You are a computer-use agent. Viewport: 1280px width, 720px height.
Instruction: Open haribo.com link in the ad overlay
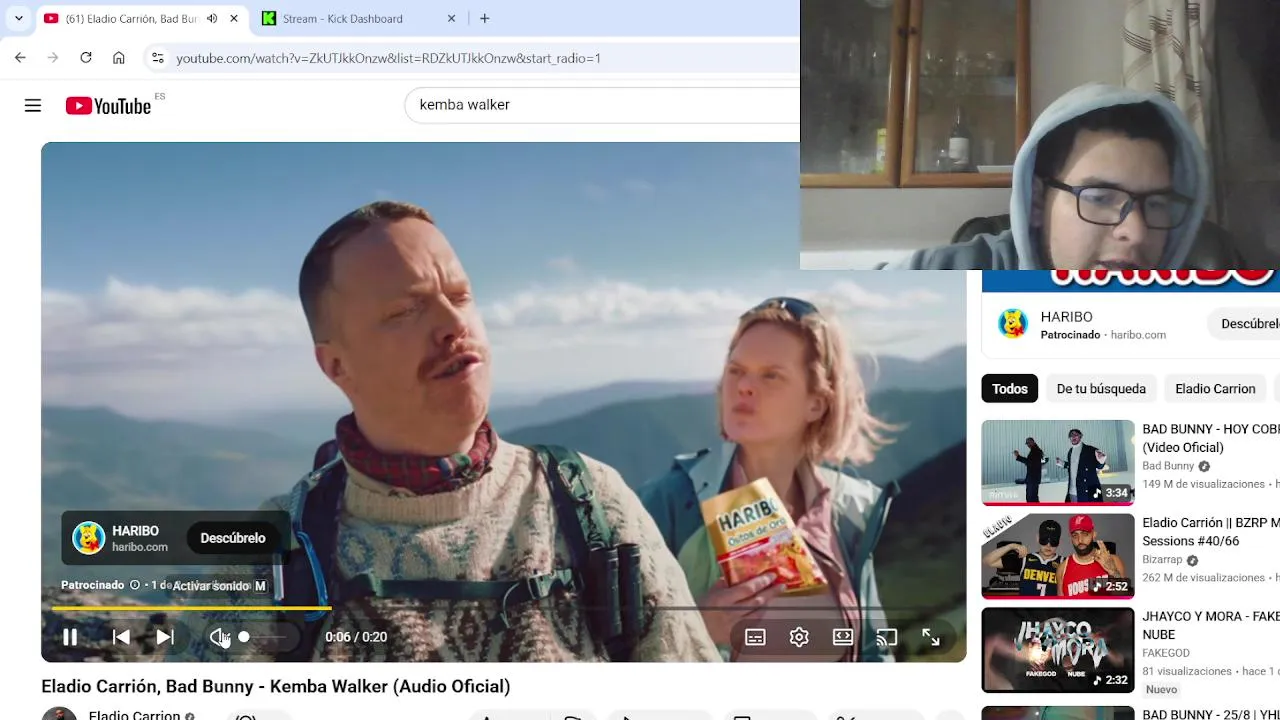pyautogui.click(x=140, y=547)
